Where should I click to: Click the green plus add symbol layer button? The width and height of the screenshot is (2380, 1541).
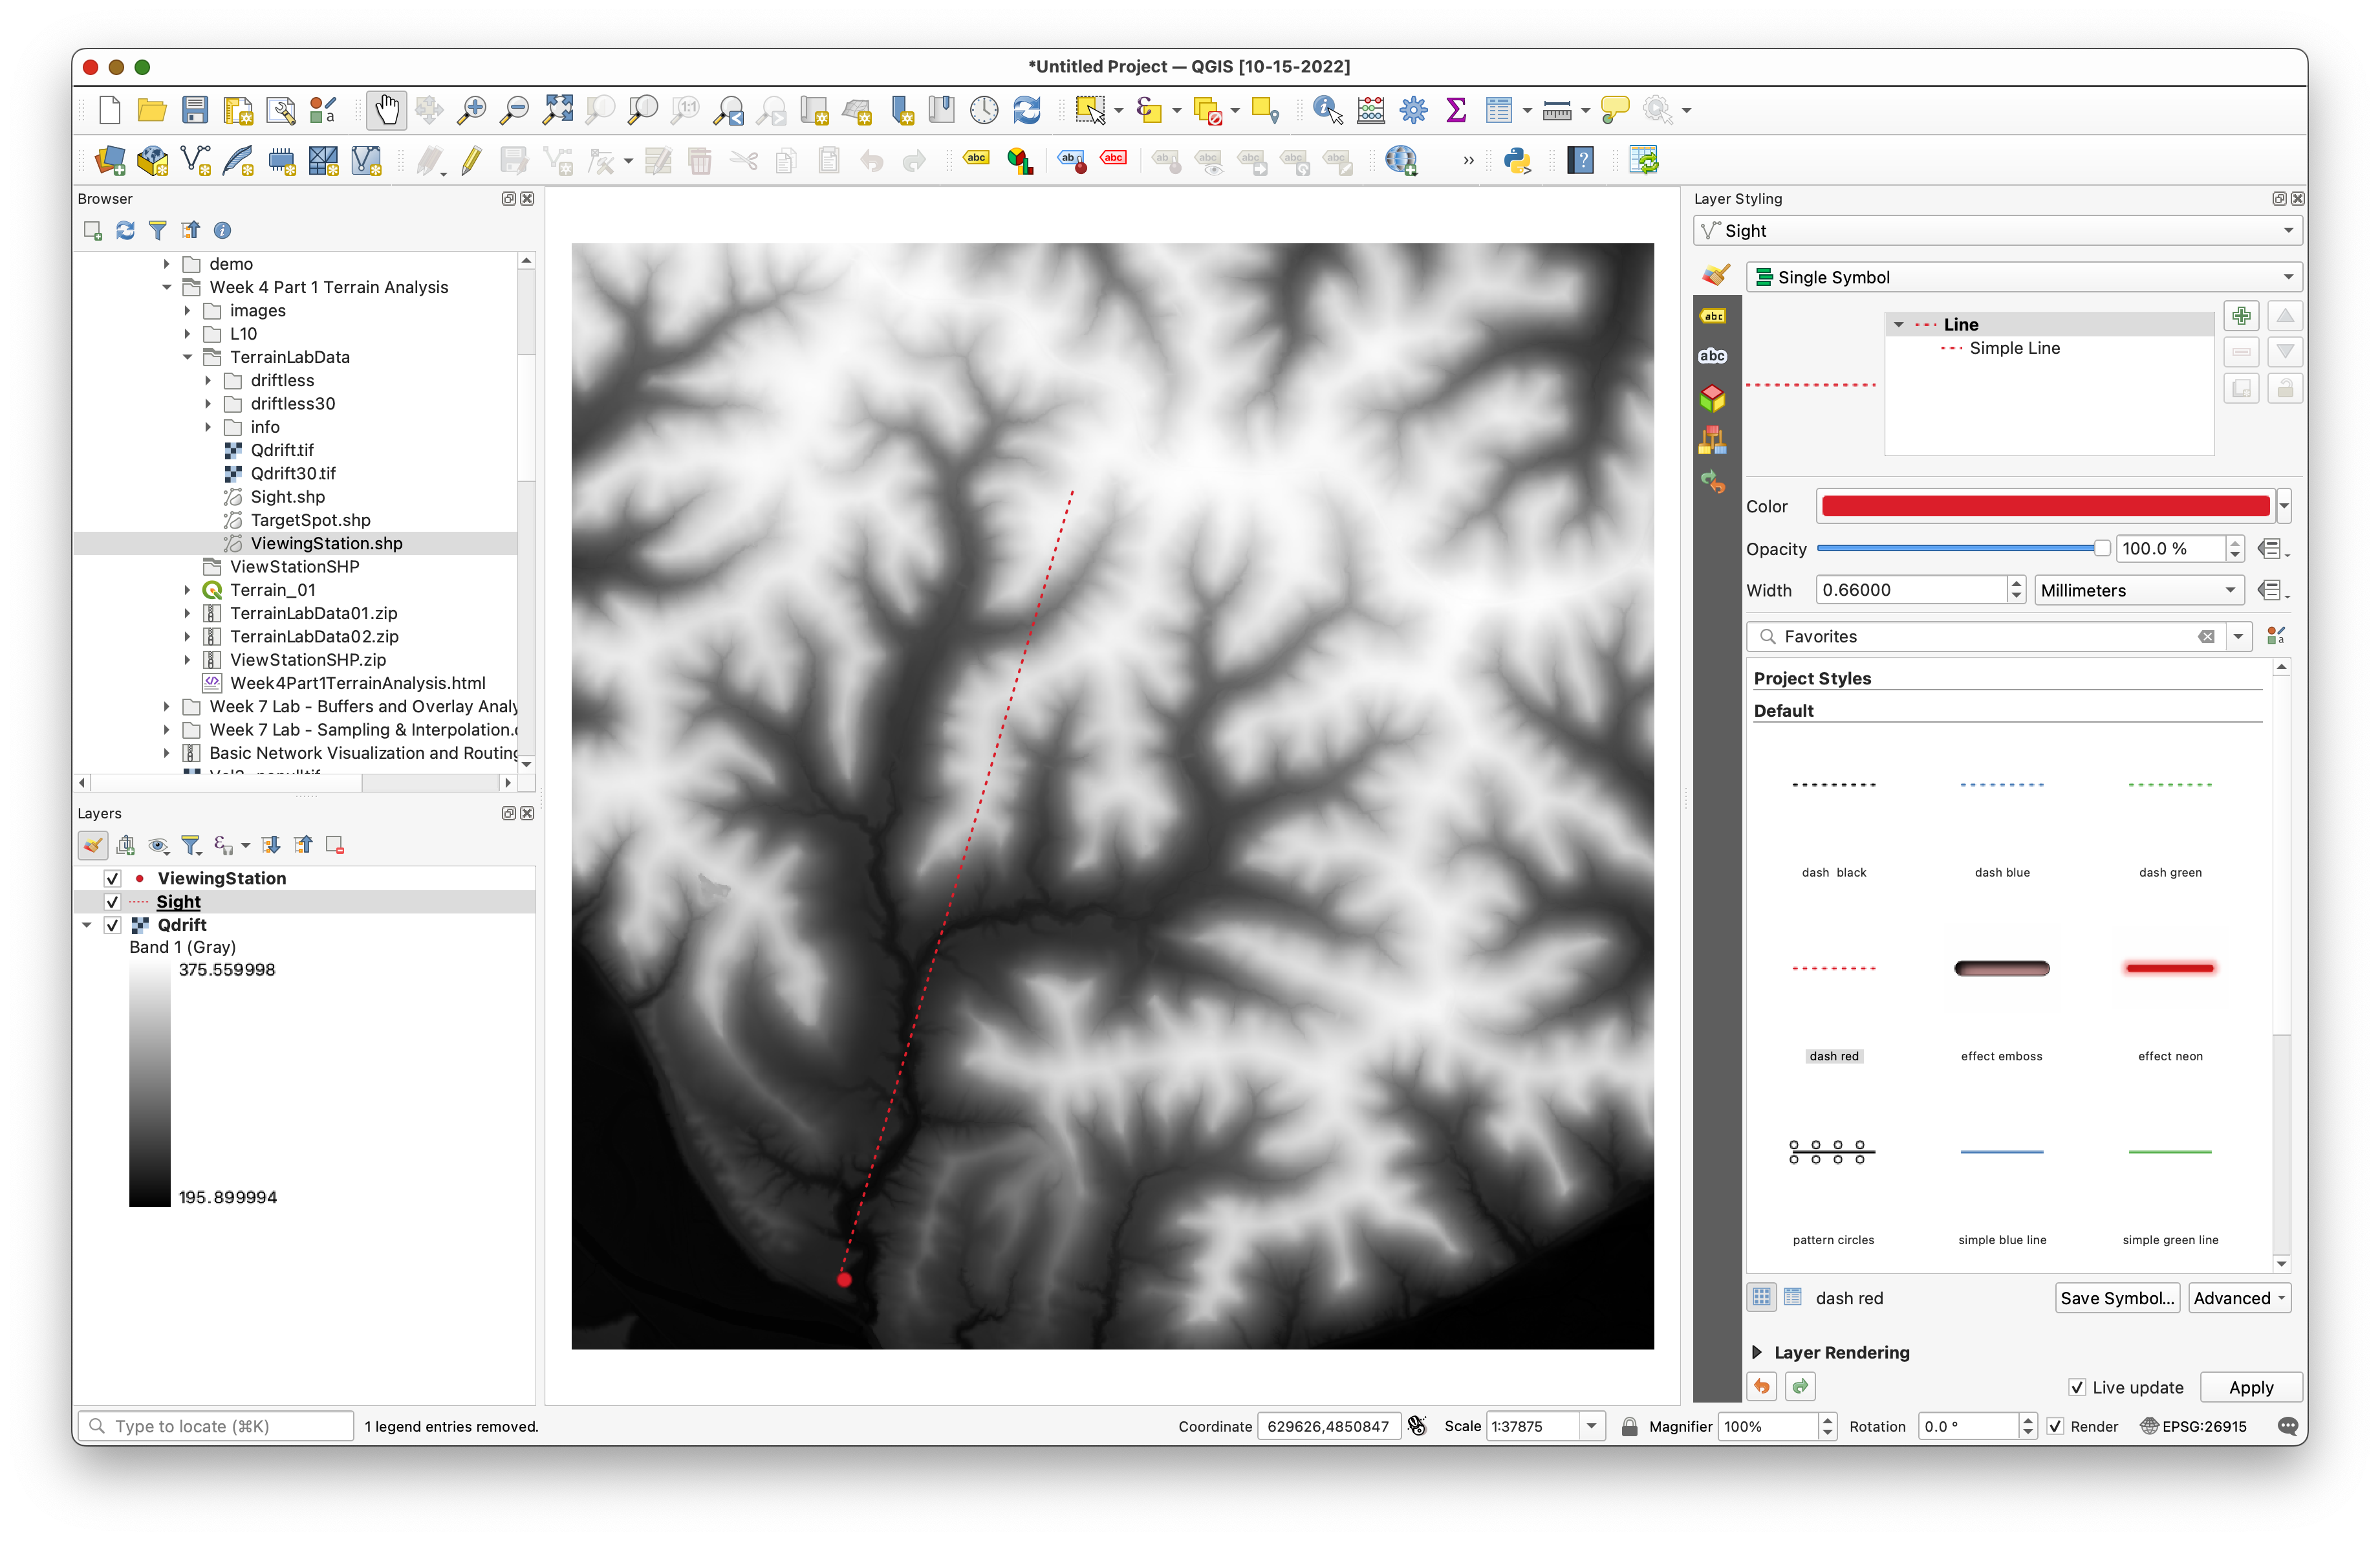(x=2241, y=317)
